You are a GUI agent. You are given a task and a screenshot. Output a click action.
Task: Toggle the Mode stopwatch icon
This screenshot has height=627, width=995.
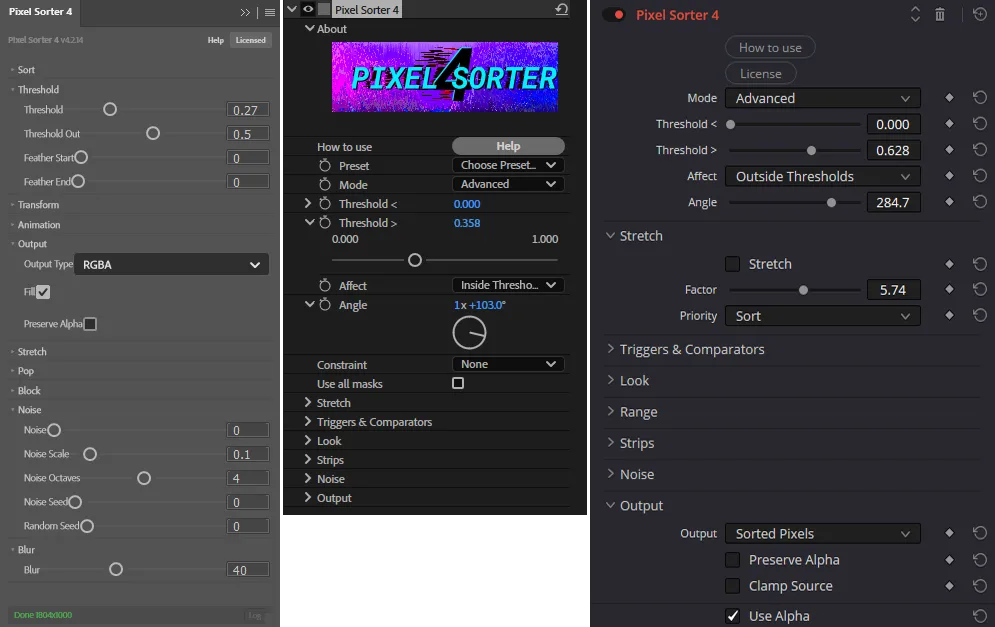click(325, 184)
